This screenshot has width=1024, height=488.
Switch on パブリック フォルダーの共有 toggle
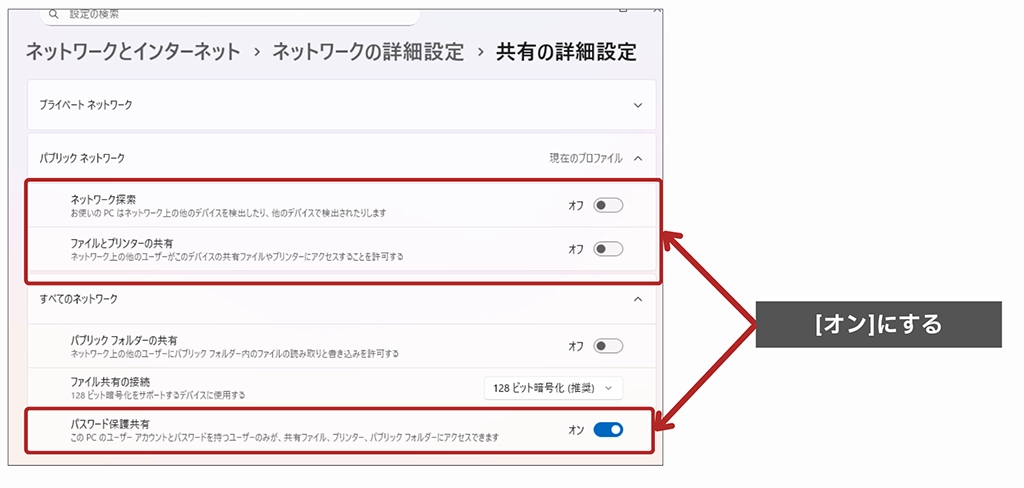click(x=608, y=346)
